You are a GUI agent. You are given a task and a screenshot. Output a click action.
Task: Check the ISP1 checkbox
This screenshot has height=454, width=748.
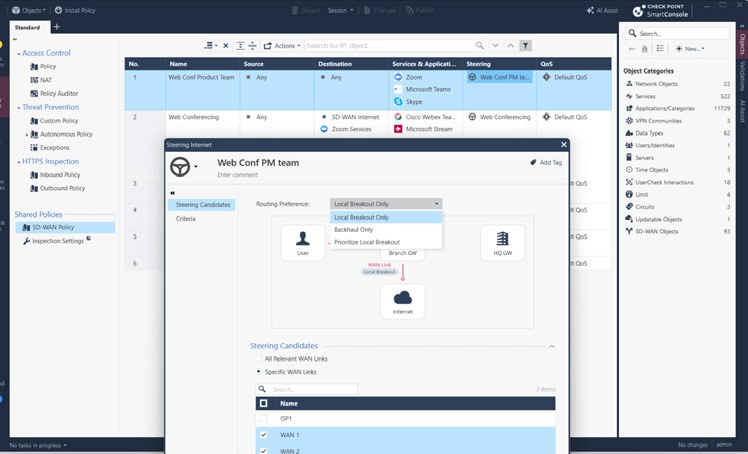click(x=263, y=419)
